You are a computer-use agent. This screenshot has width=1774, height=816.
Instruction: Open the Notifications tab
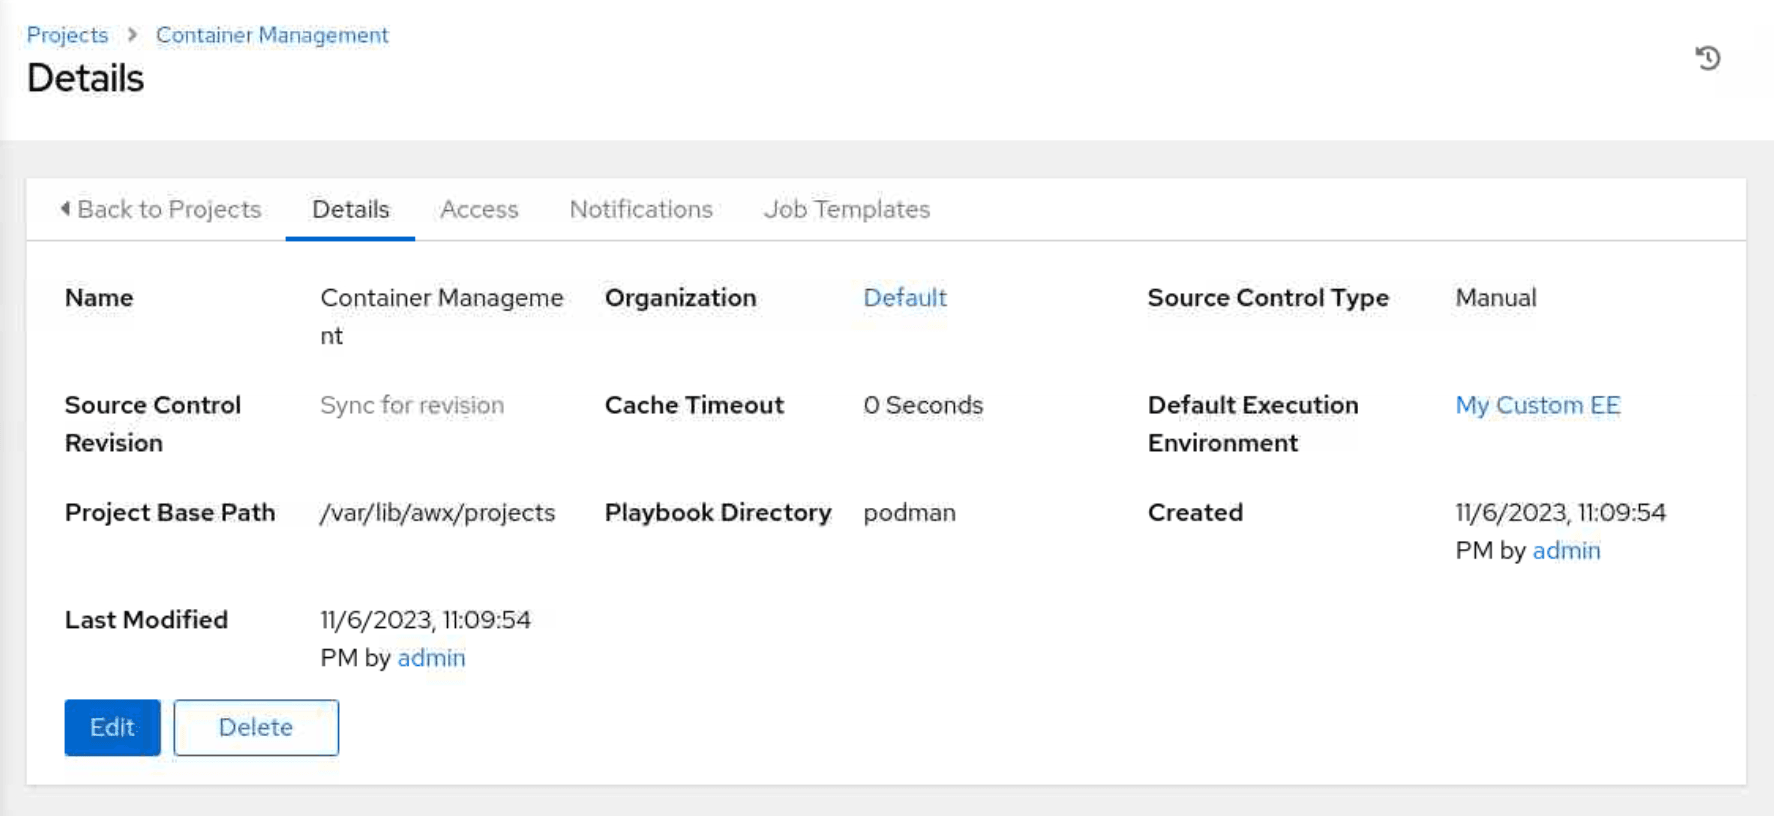point(641,209)
